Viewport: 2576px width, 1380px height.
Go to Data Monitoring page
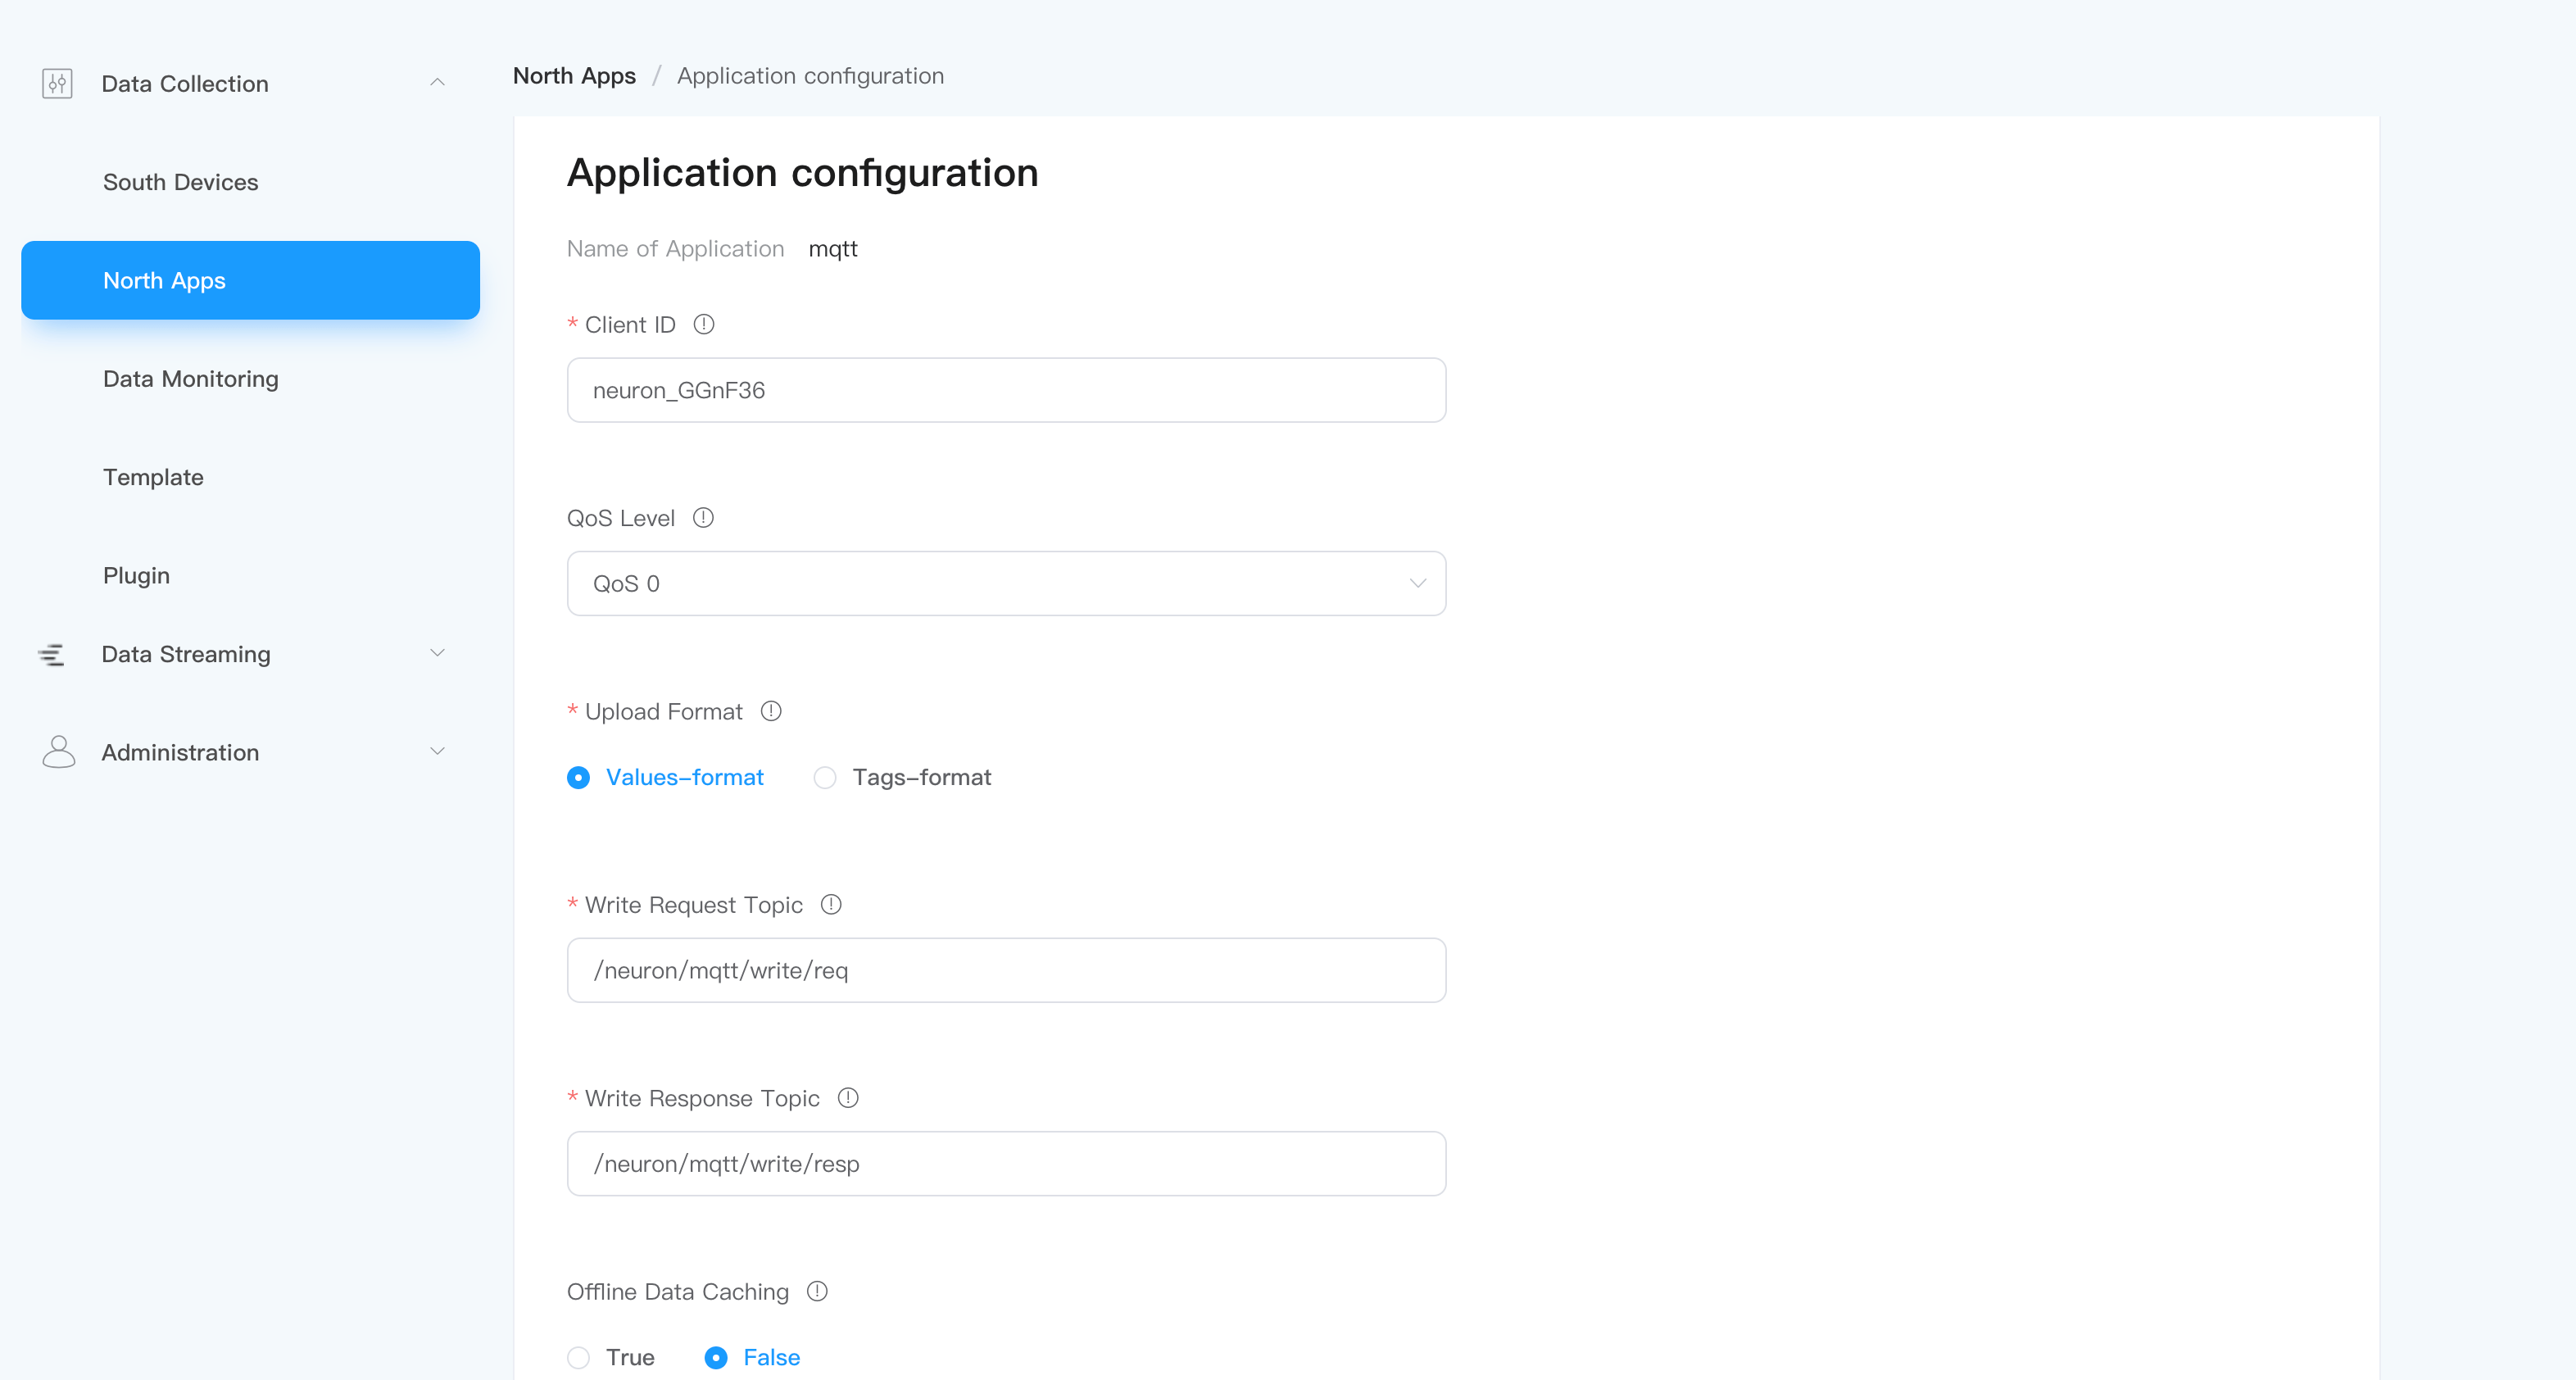point(190,378)
